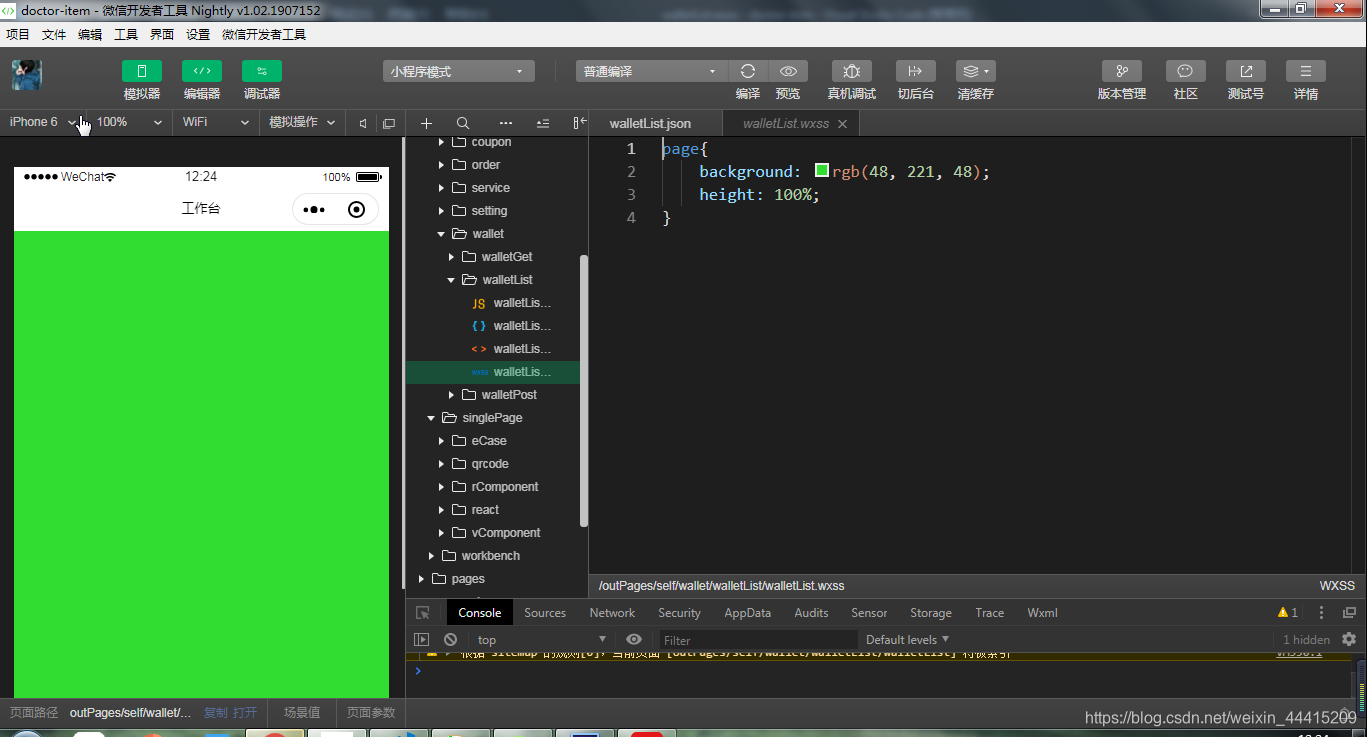Collapse the walletList folder
This screenshot has height=737, width=1367.
pyautogui.click(x=451, y=280)
